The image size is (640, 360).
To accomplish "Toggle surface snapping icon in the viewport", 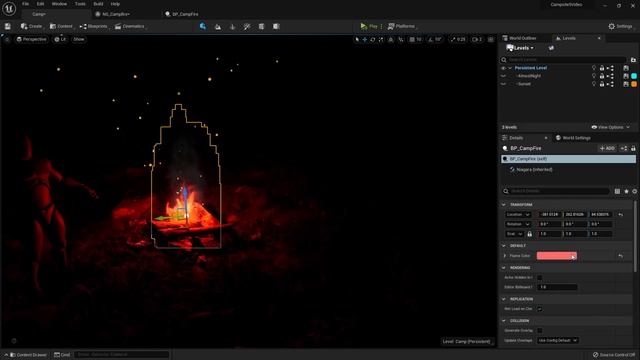I will [x=401, y=40].
